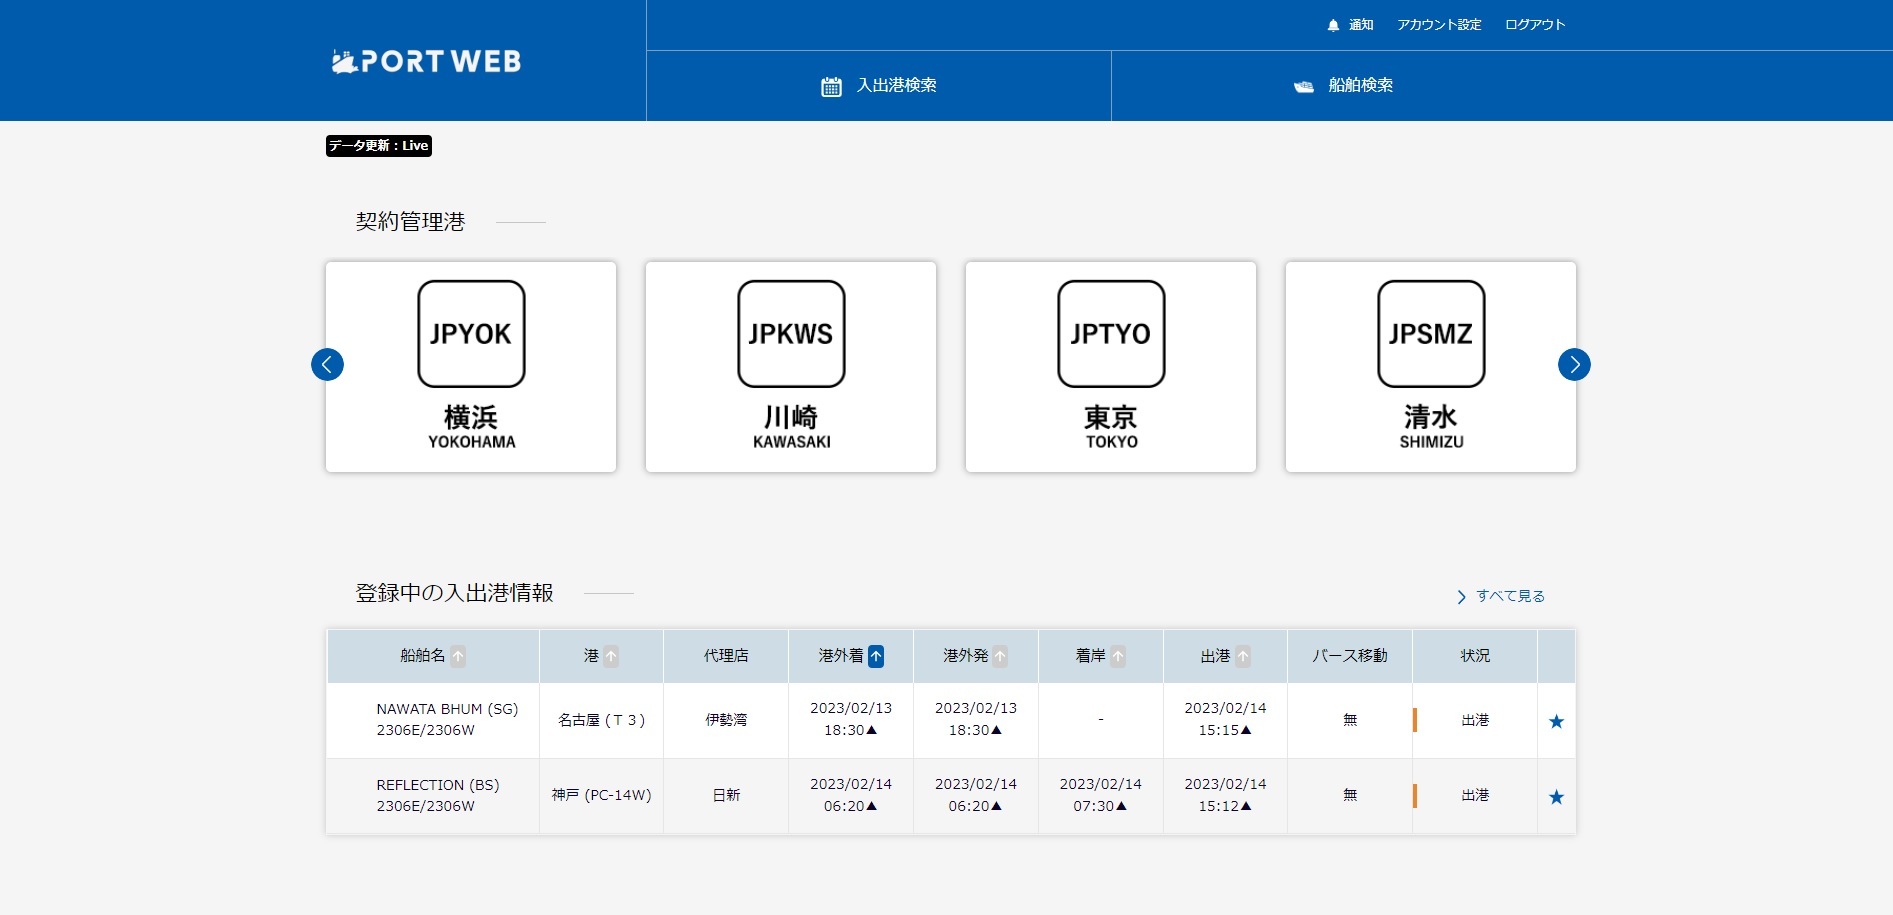
Task: Toggle favorite star for REFLECTION
Action: click(x=1556, y=797)
